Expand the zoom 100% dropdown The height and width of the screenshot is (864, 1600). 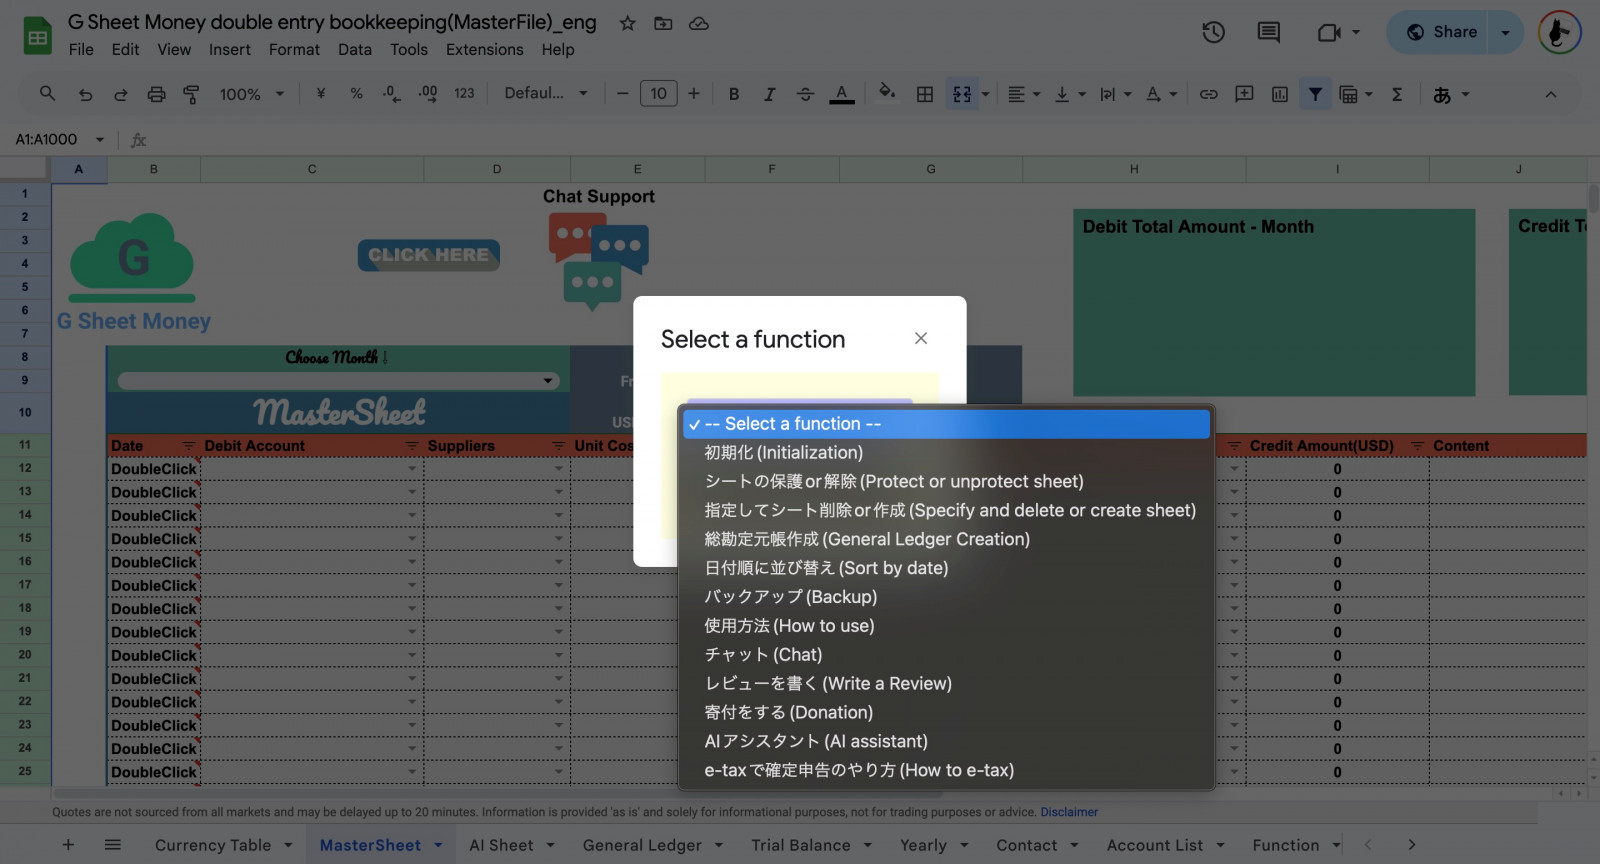(x=252, y=94)
